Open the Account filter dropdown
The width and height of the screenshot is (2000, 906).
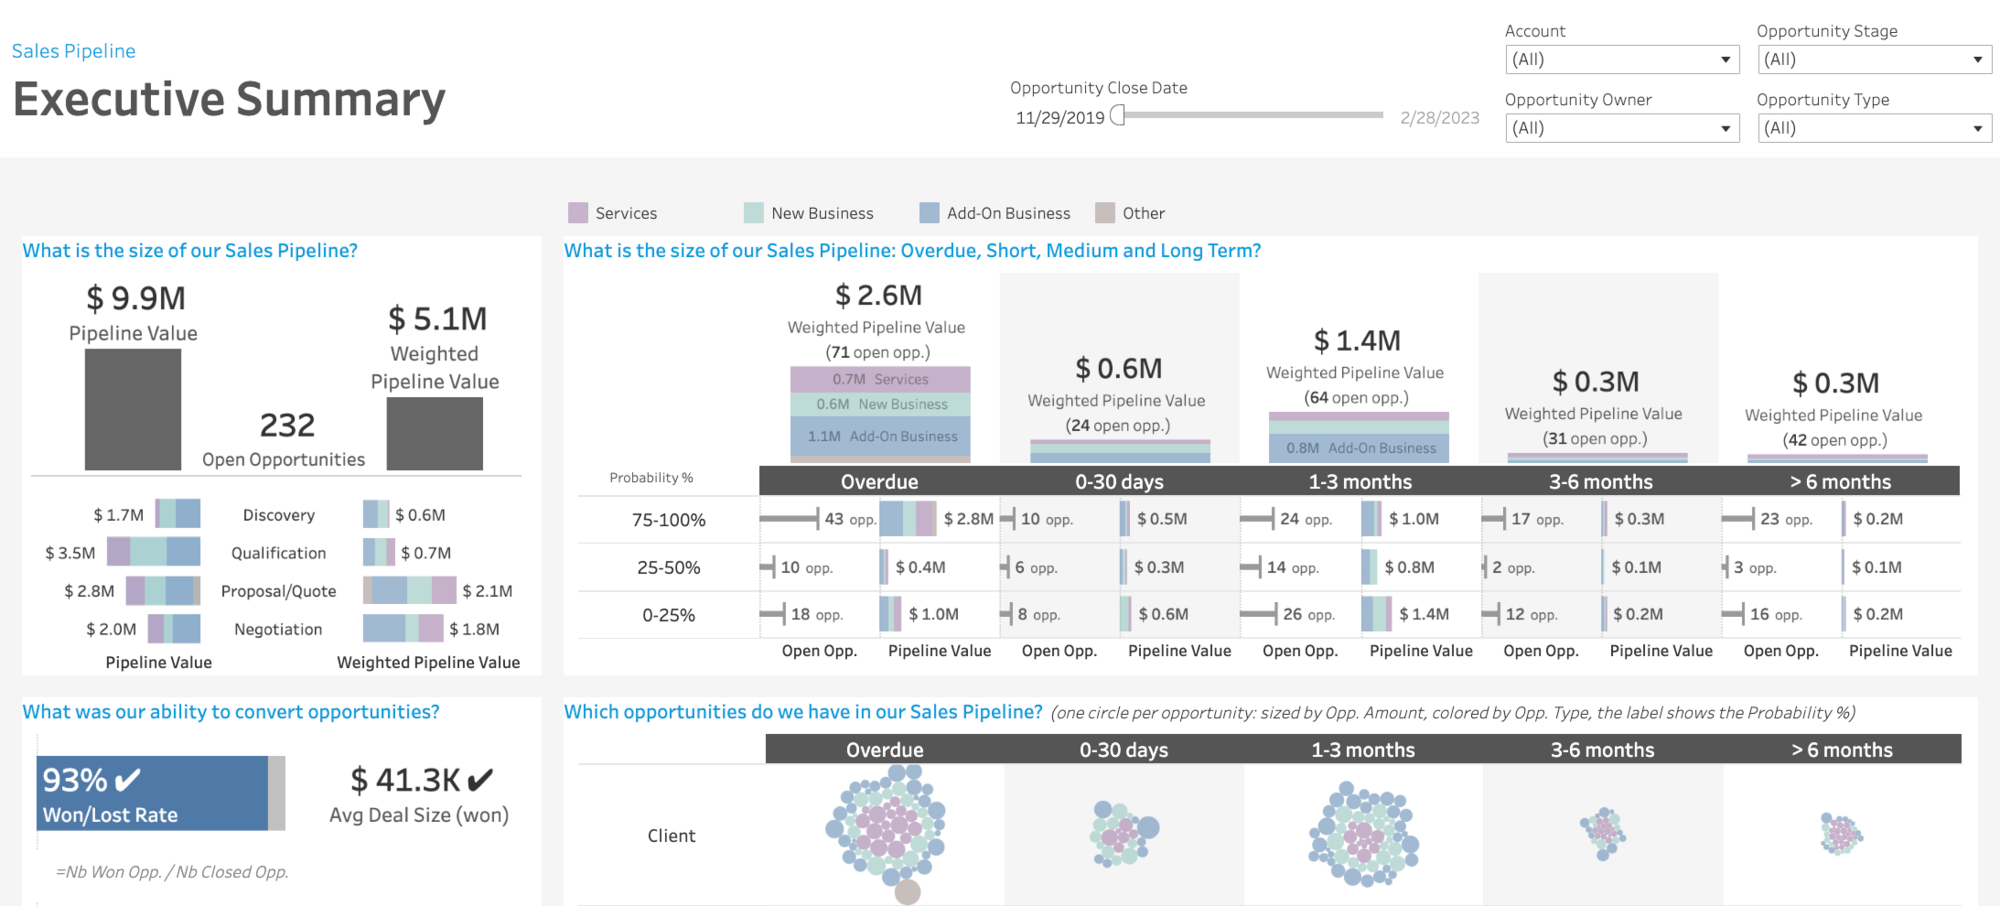coord(1621,60)
